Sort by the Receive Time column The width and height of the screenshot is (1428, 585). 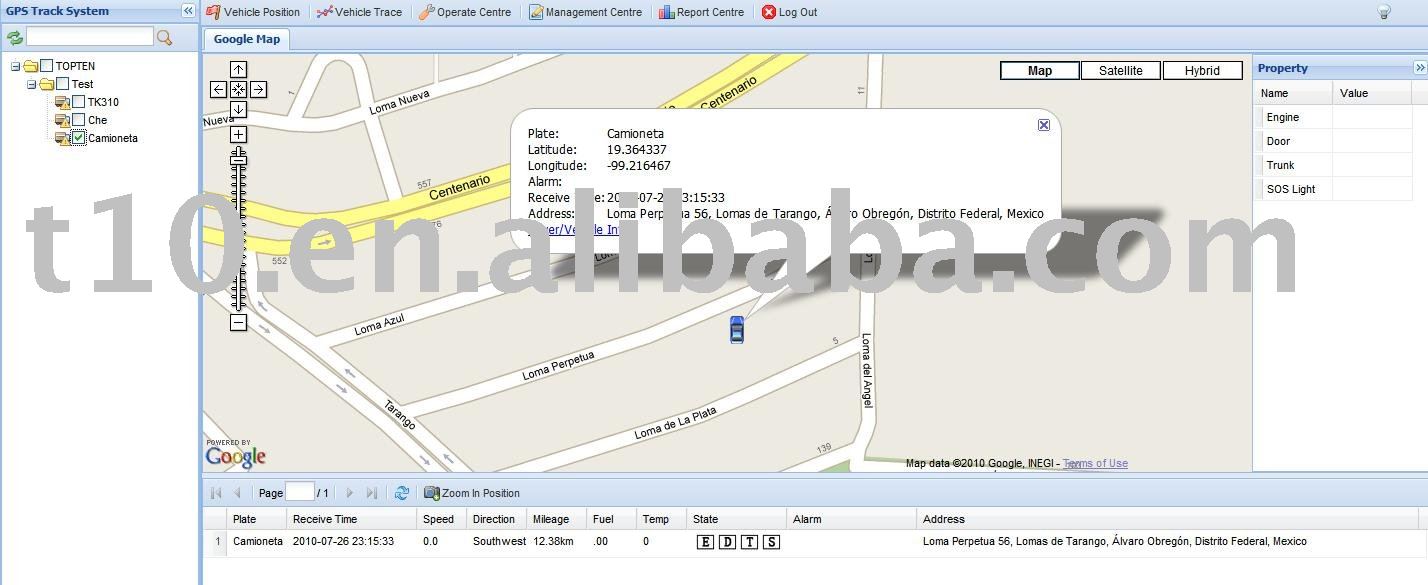tap(351, 519)
